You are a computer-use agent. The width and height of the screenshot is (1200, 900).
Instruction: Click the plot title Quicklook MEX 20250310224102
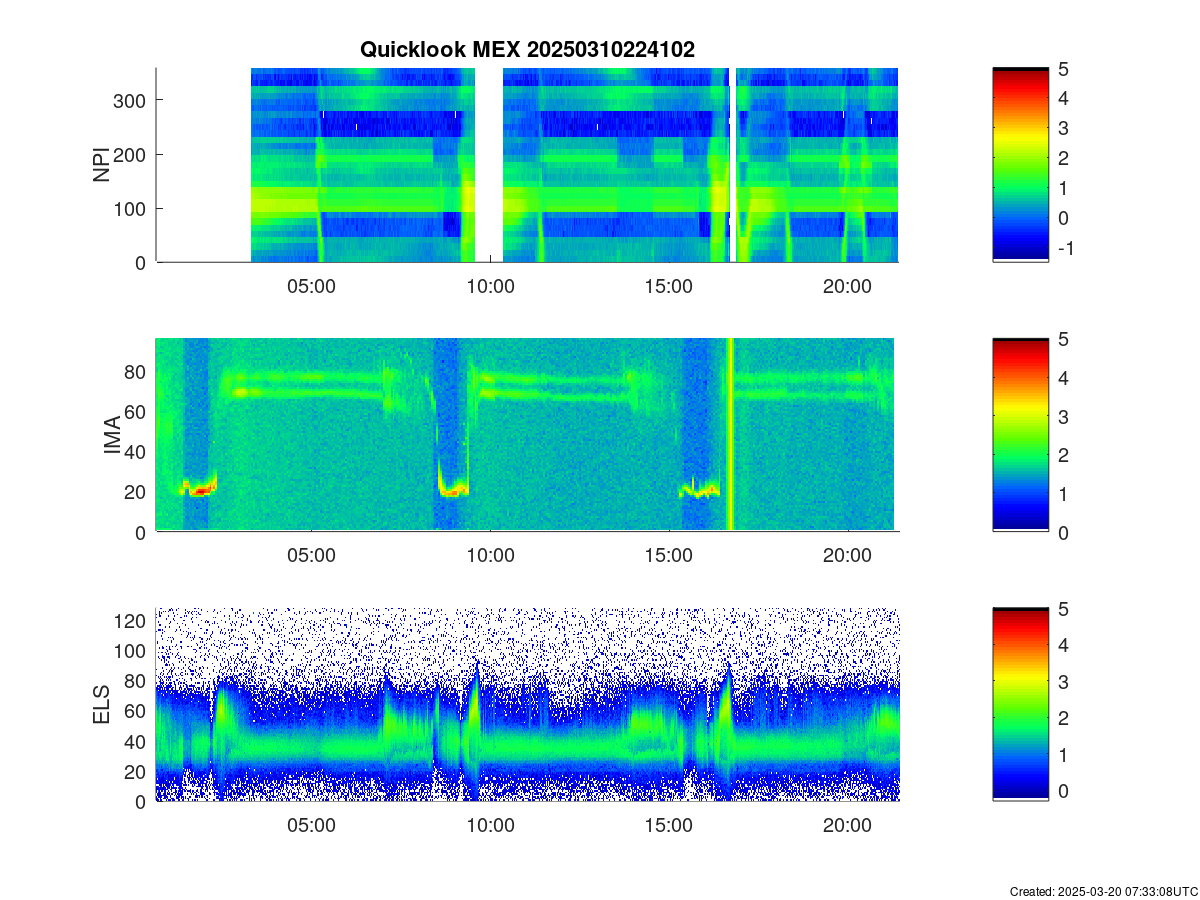pyautogui.click(x=527, y=49)
